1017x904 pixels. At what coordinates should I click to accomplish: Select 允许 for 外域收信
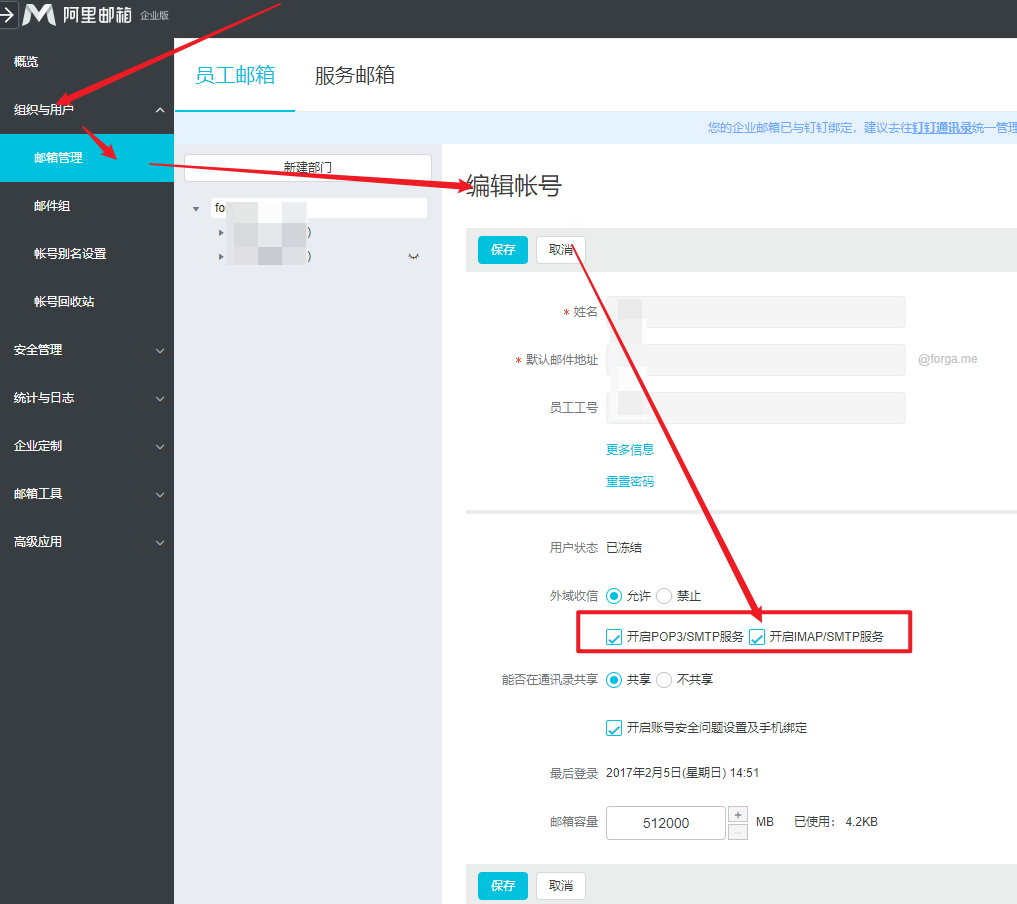click(614, 596)
